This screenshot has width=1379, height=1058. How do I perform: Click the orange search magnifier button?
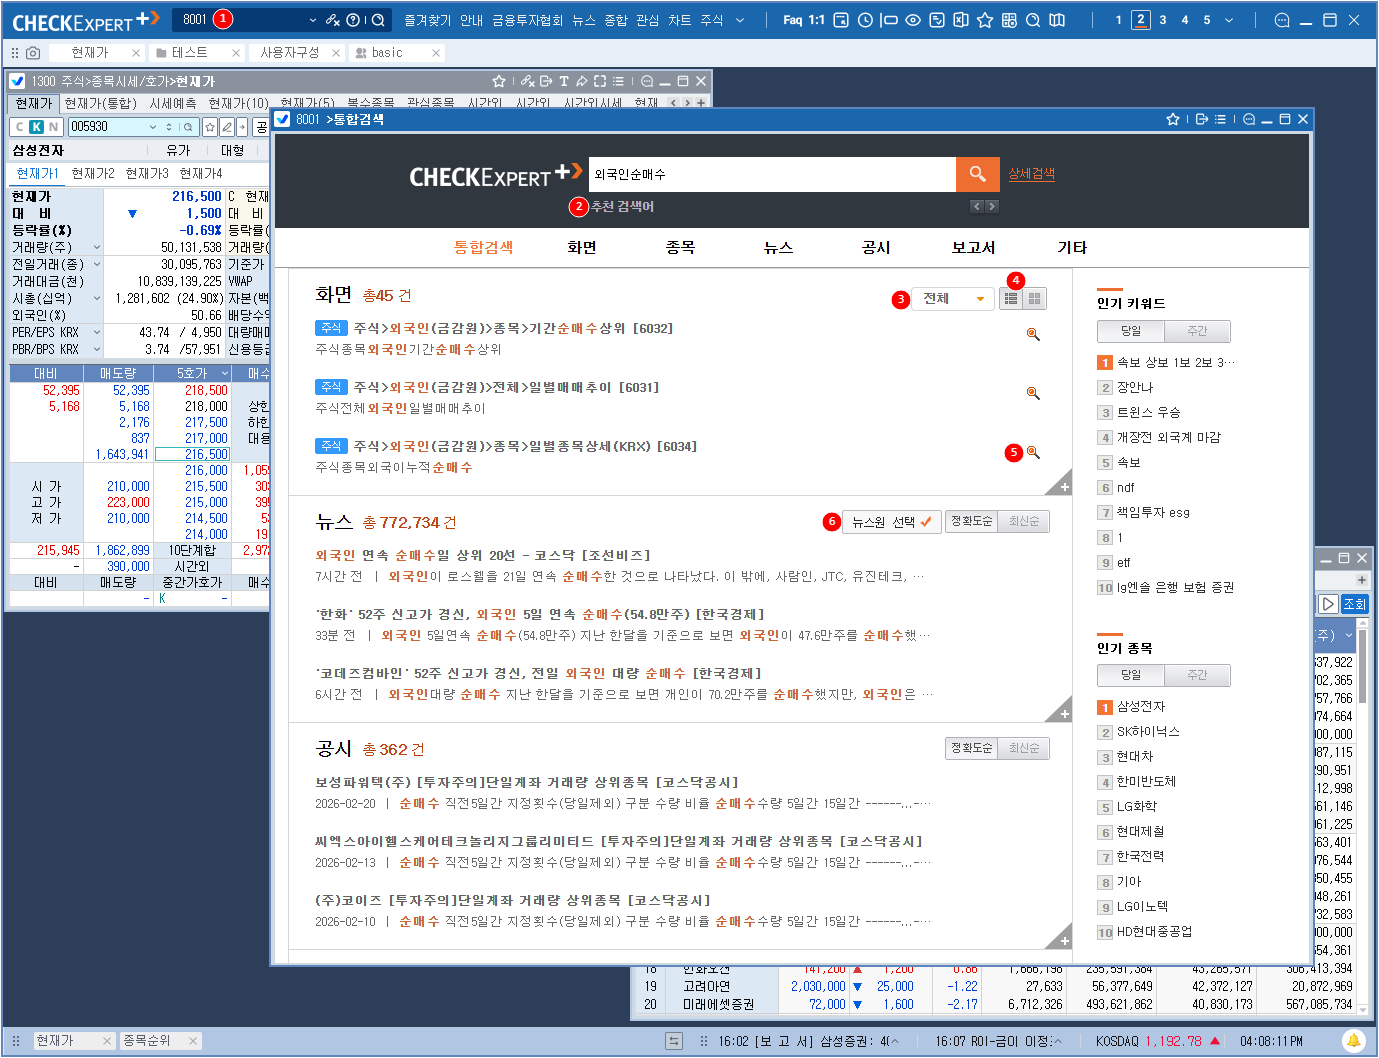coord(977,174)
